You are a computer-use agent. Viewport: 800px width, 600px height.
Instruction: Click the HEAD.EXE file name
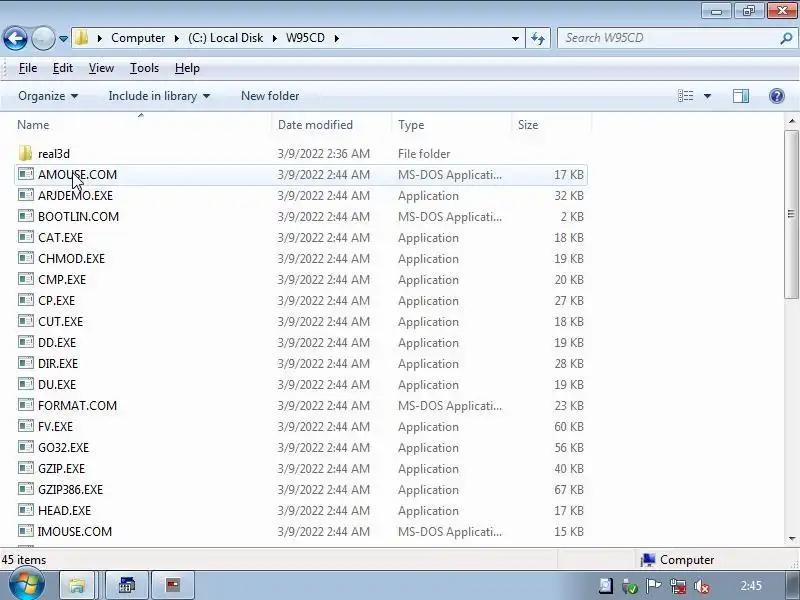click(x=64, y=510)
